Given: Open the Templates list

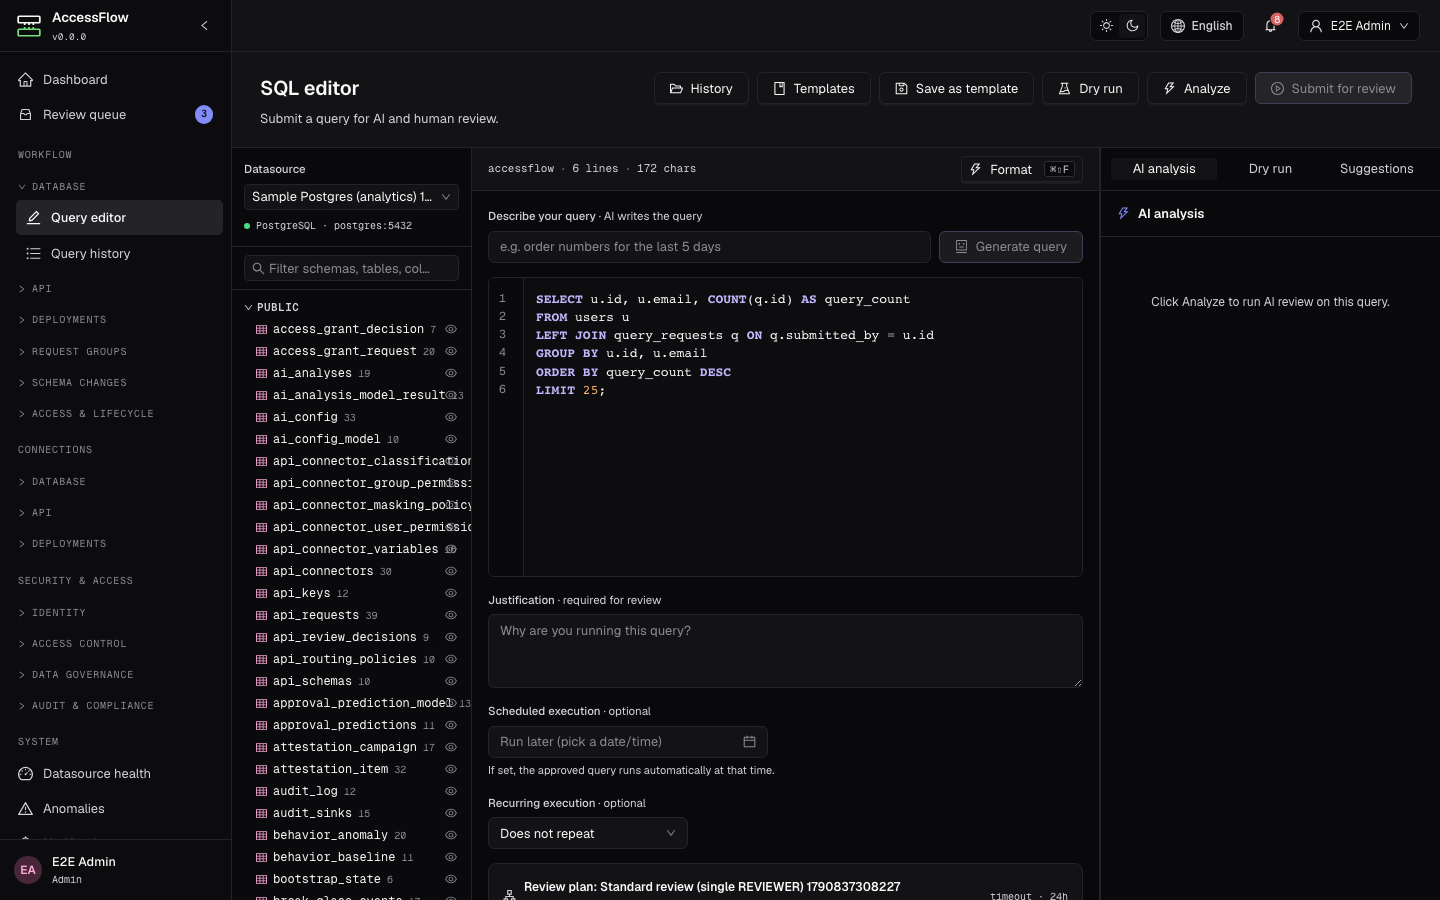Looking at the screenshot, I should coord(813,88).
